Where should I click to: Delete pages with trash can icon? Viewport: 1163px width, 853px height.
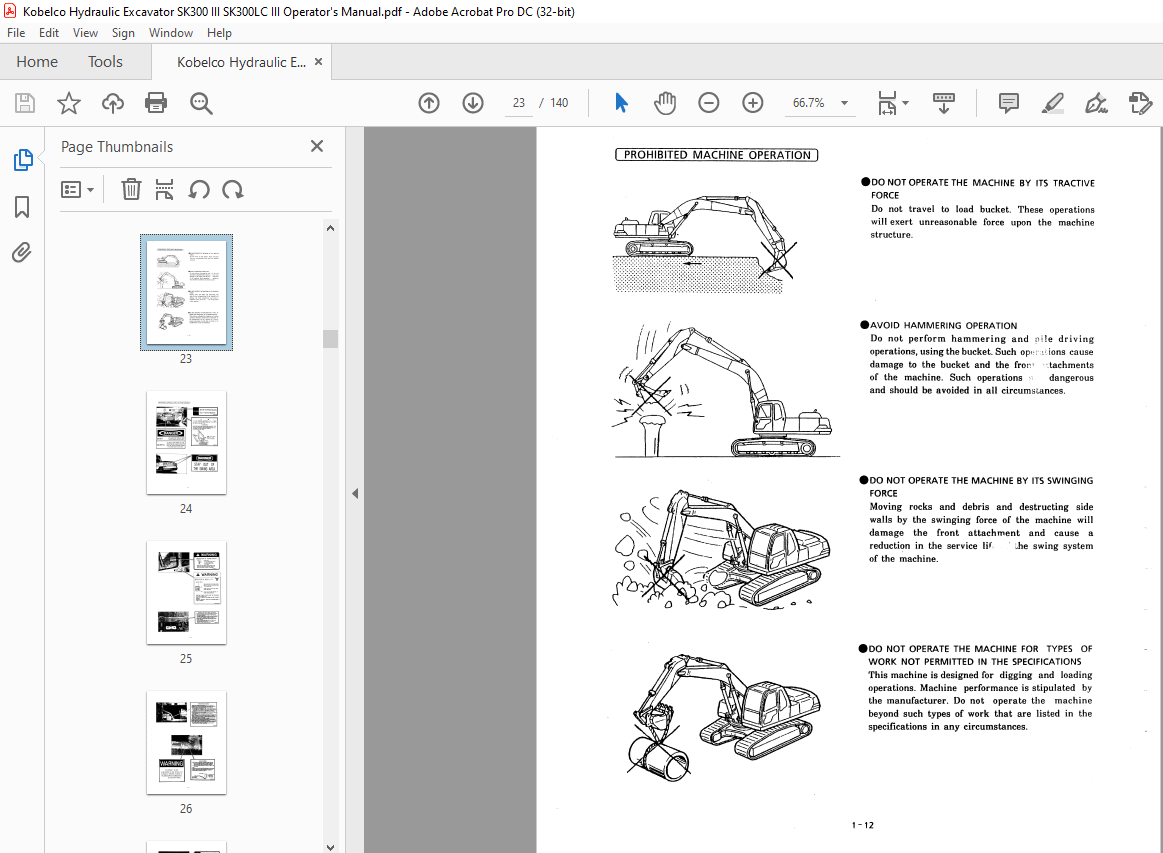pyautogui.click(x=131, y=190)
